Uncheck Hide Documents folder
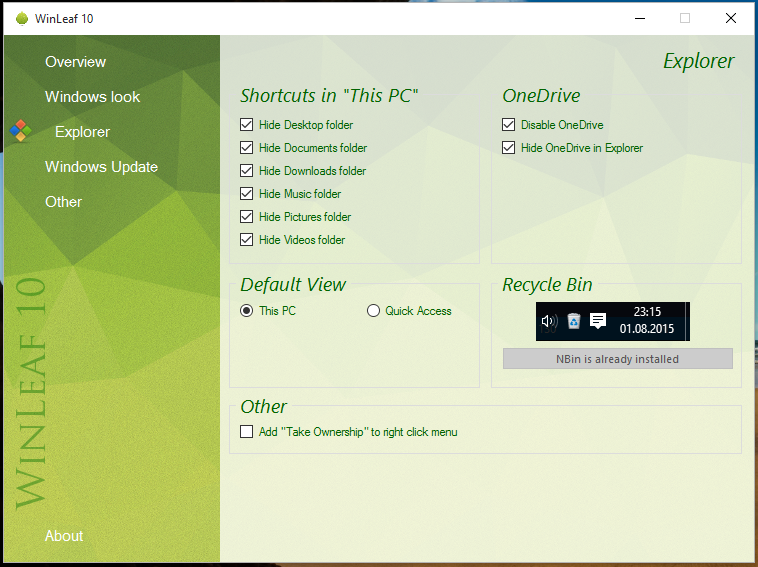This screenshot has width=758, height=567. tap(247, 147)
